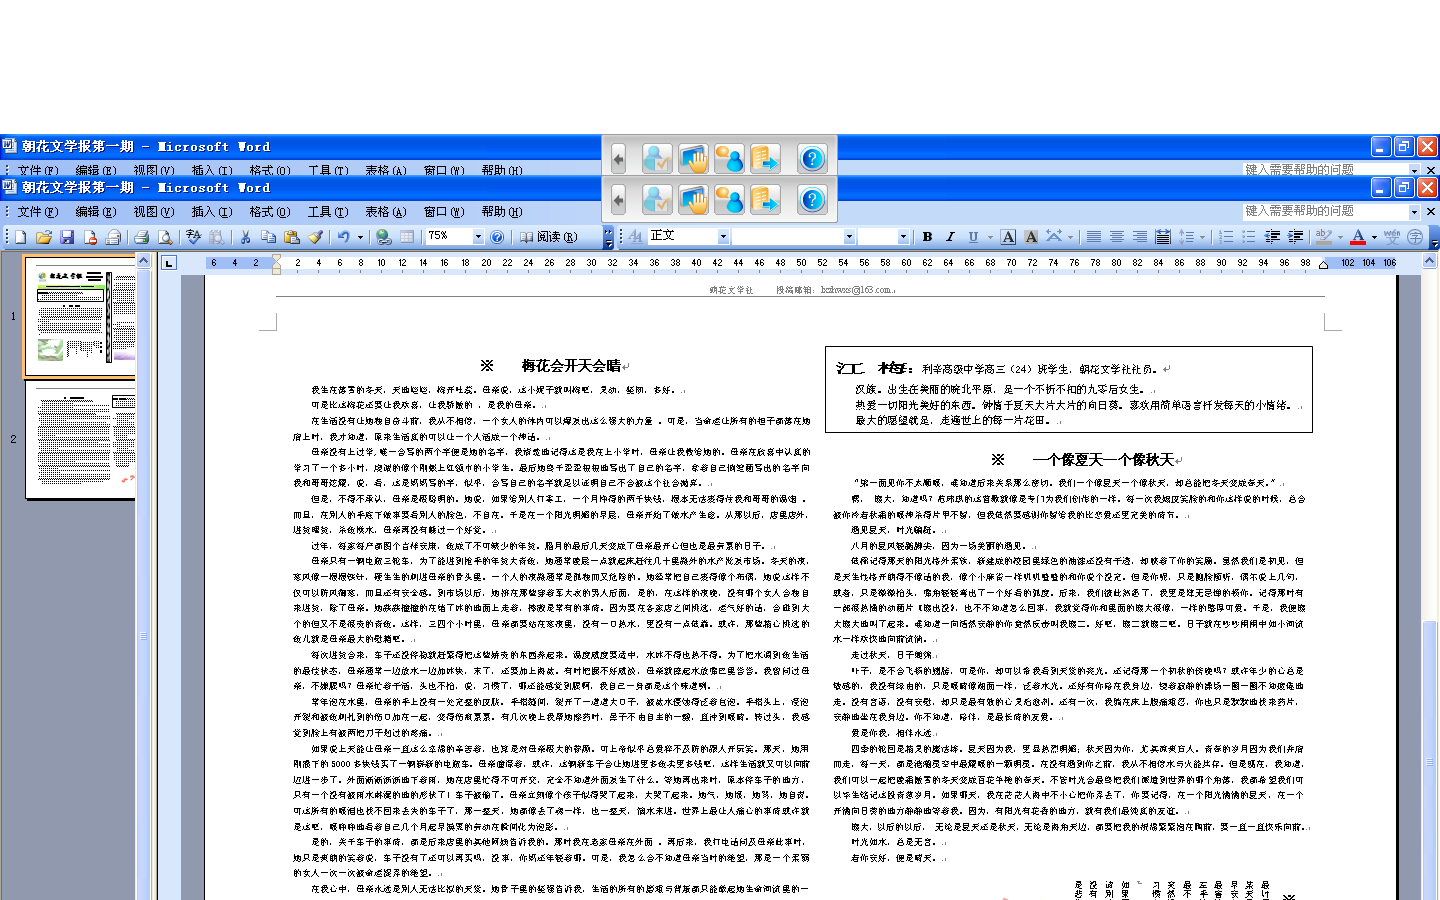
Task: Open the font name dropdown
Action: (849, 237)
